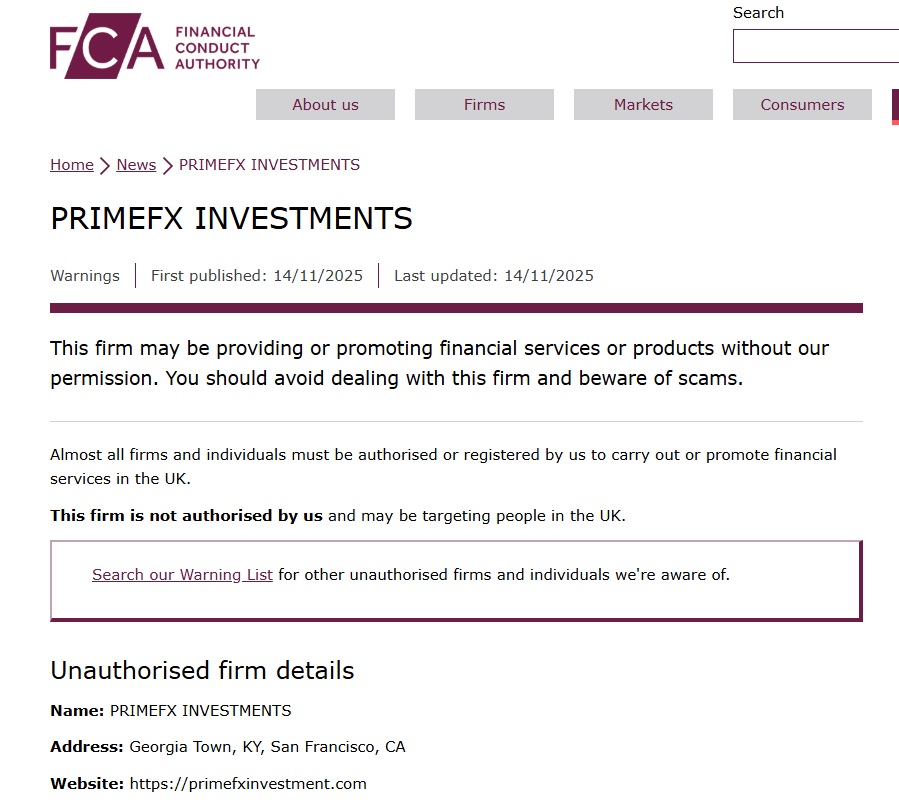Click the PRIMEFX INVESTMENTS page heading
The width and height of the screenshot is (899, 809).
click(x=231, y=218)
